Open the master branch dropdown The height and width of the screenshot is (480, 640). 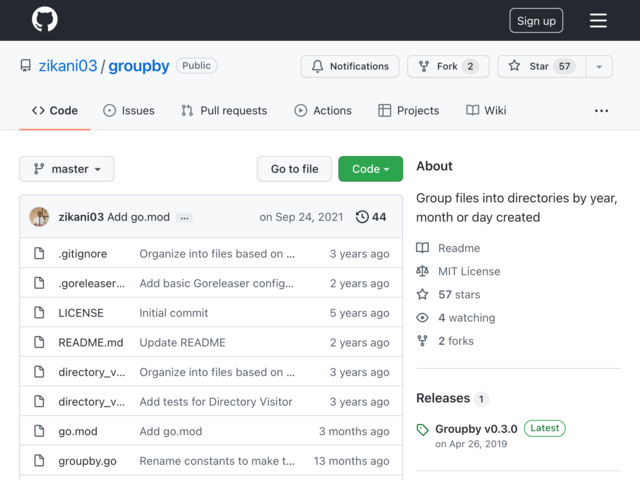[67, 169]
